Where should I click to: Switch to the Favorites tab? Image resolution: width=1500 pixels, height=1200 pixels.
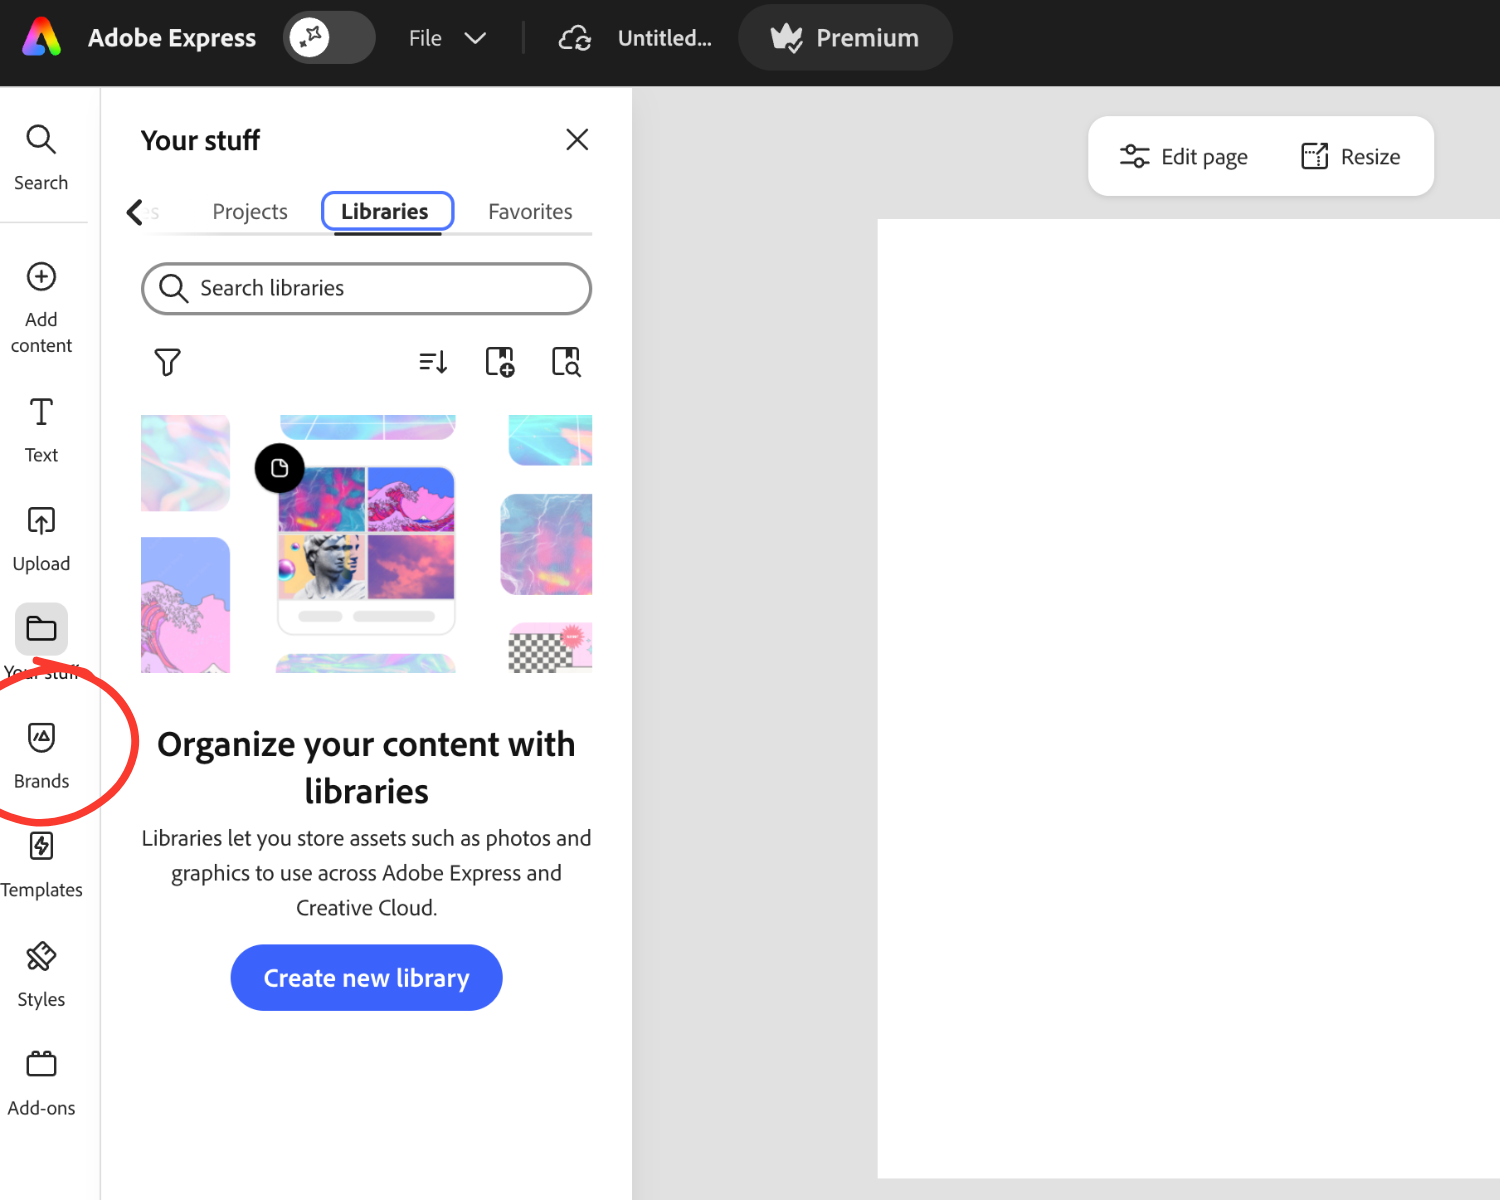click(530, 212)
